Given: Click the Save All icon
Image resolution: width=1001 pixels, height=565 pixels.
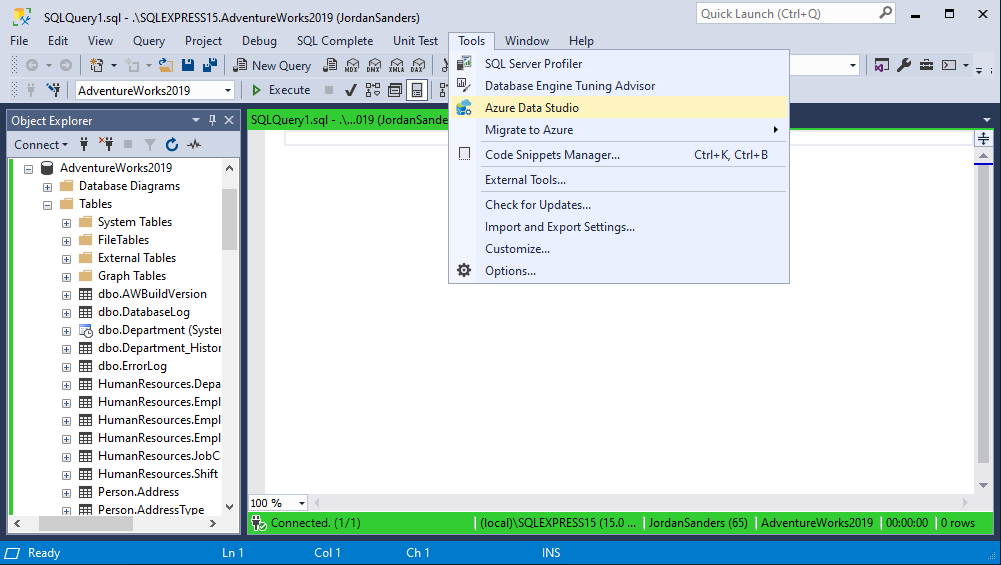Looking at the screenshot, I should click(x=209, y=65).
